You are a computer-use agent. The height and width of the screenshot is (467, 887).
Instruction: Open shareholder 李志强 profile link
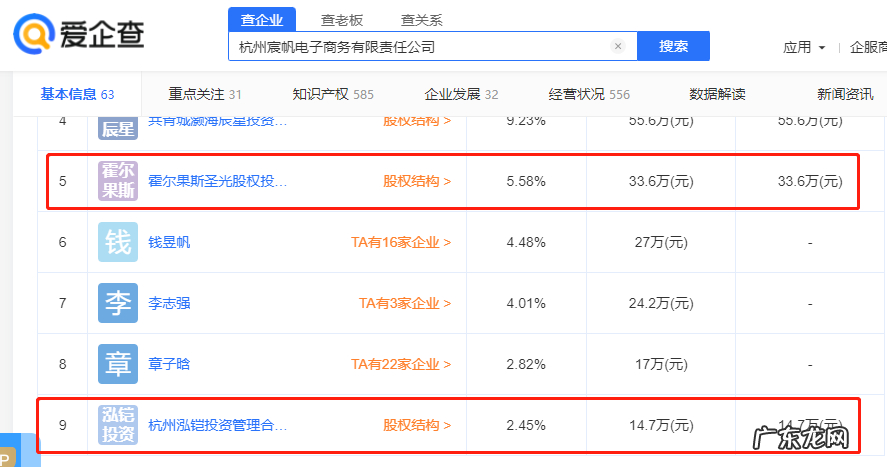[x=169, y=303]
